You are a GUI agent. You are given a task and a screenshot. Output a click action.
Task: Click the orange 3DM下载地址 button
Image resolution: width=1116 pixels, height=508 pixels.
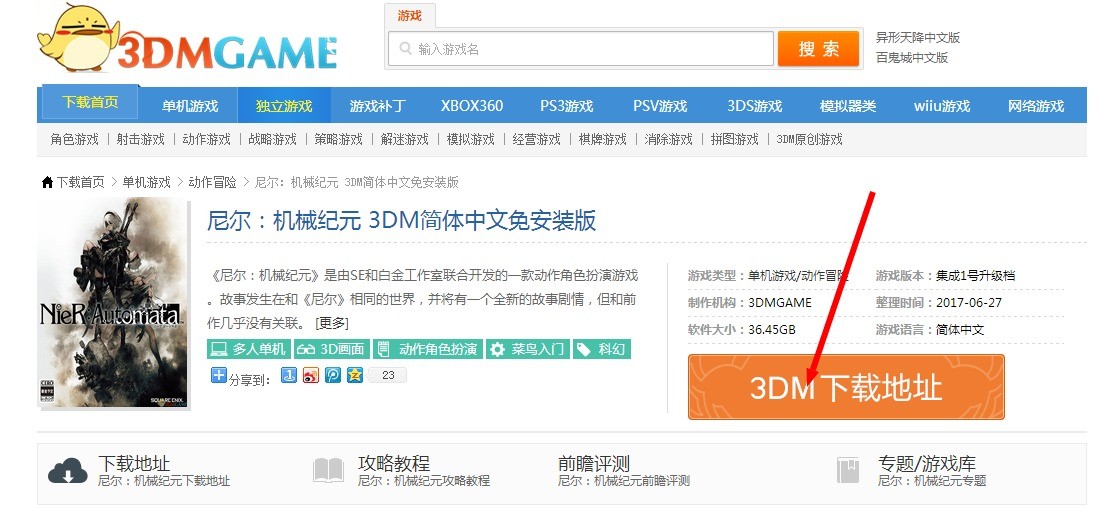pyautogui.click(x=846, y=387)
